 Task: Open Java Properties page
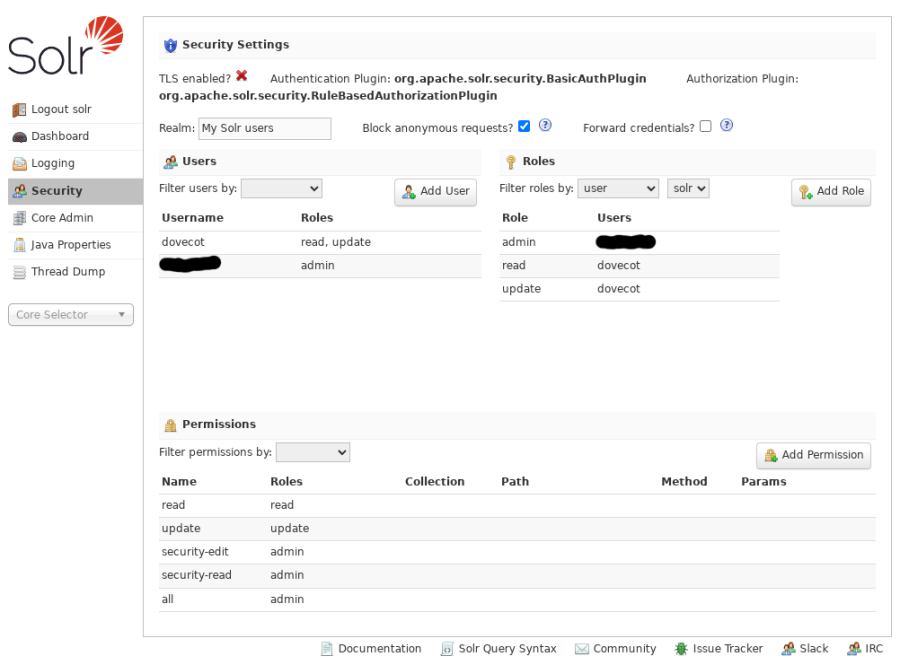pyautogui.click(x=75, y=245)
